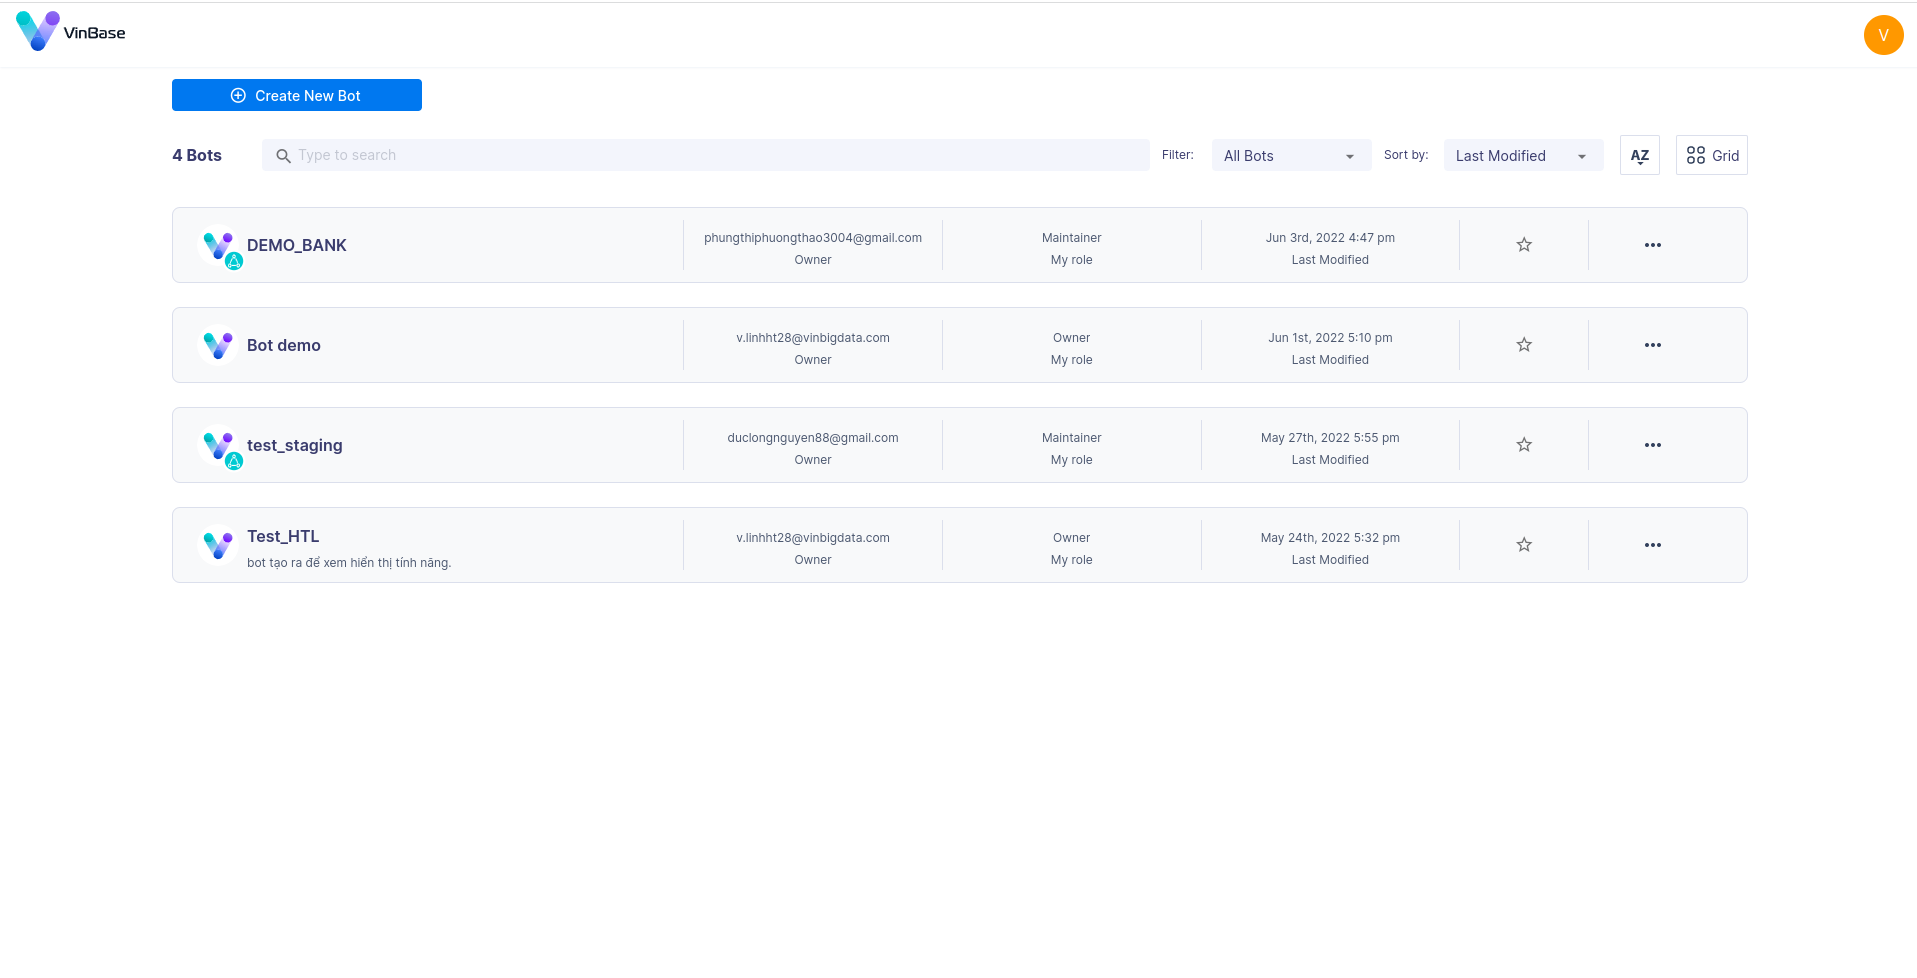Star the test_staging bot

click(1524, 445)
